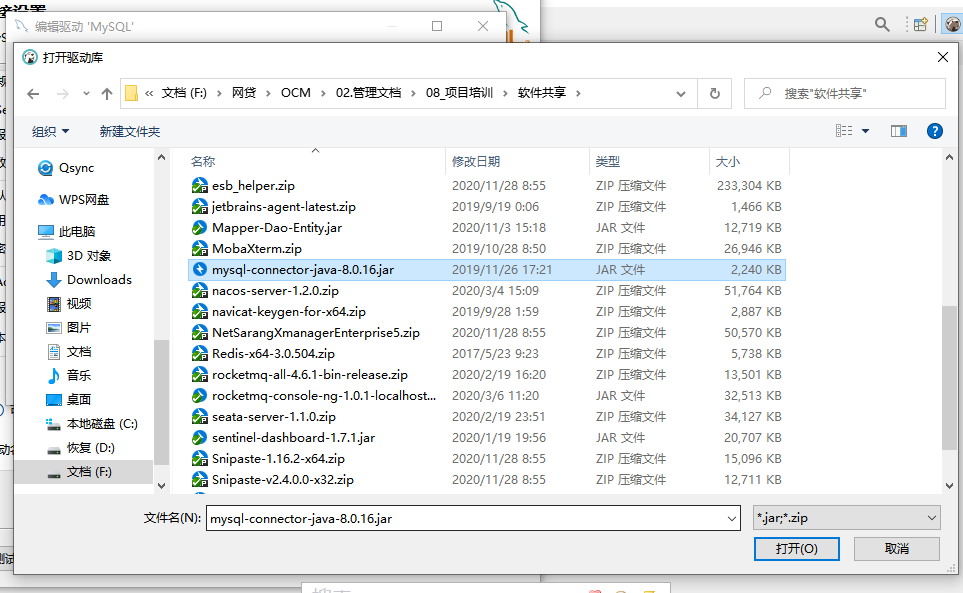Open the 组织 dropdown menu
The width and height of the screenshot is (963, 593).
50,131
